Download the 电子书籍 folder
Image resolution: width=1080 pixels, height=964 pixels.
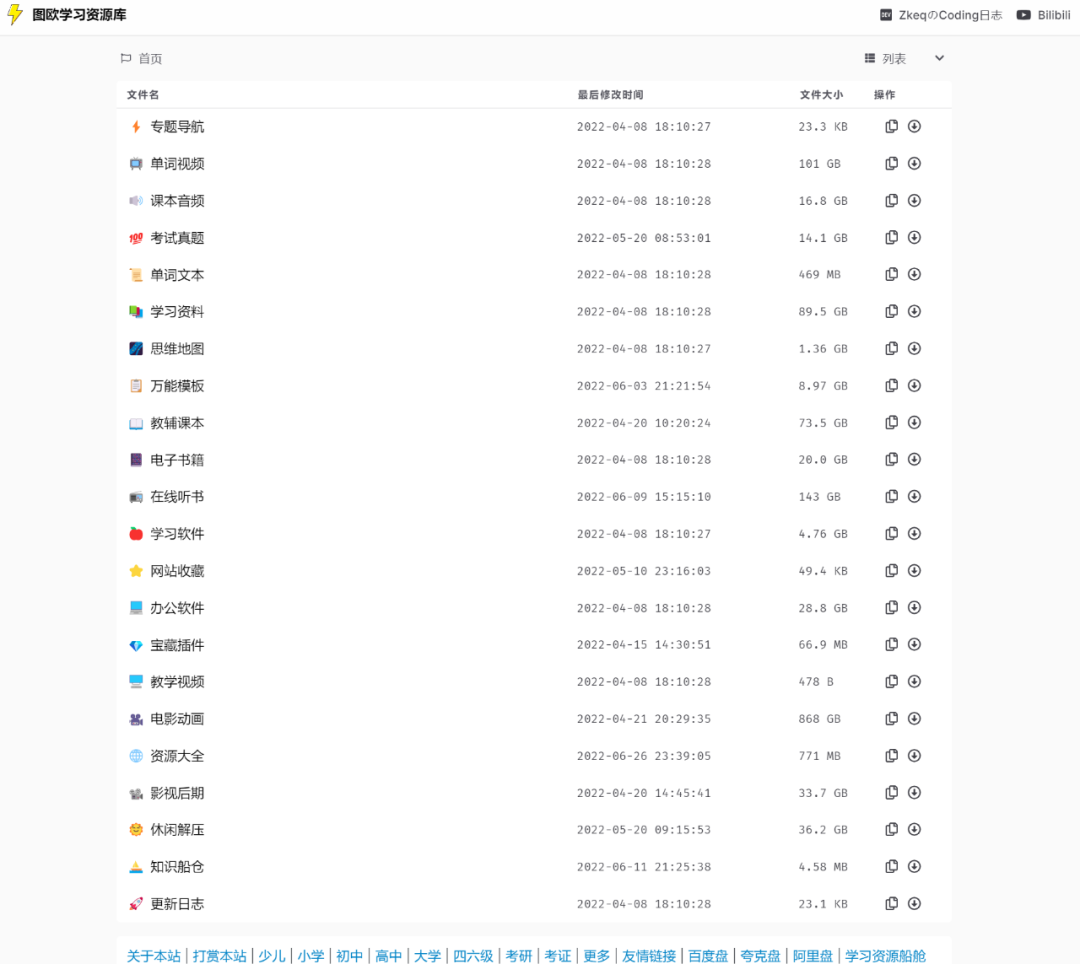point(914,459)
